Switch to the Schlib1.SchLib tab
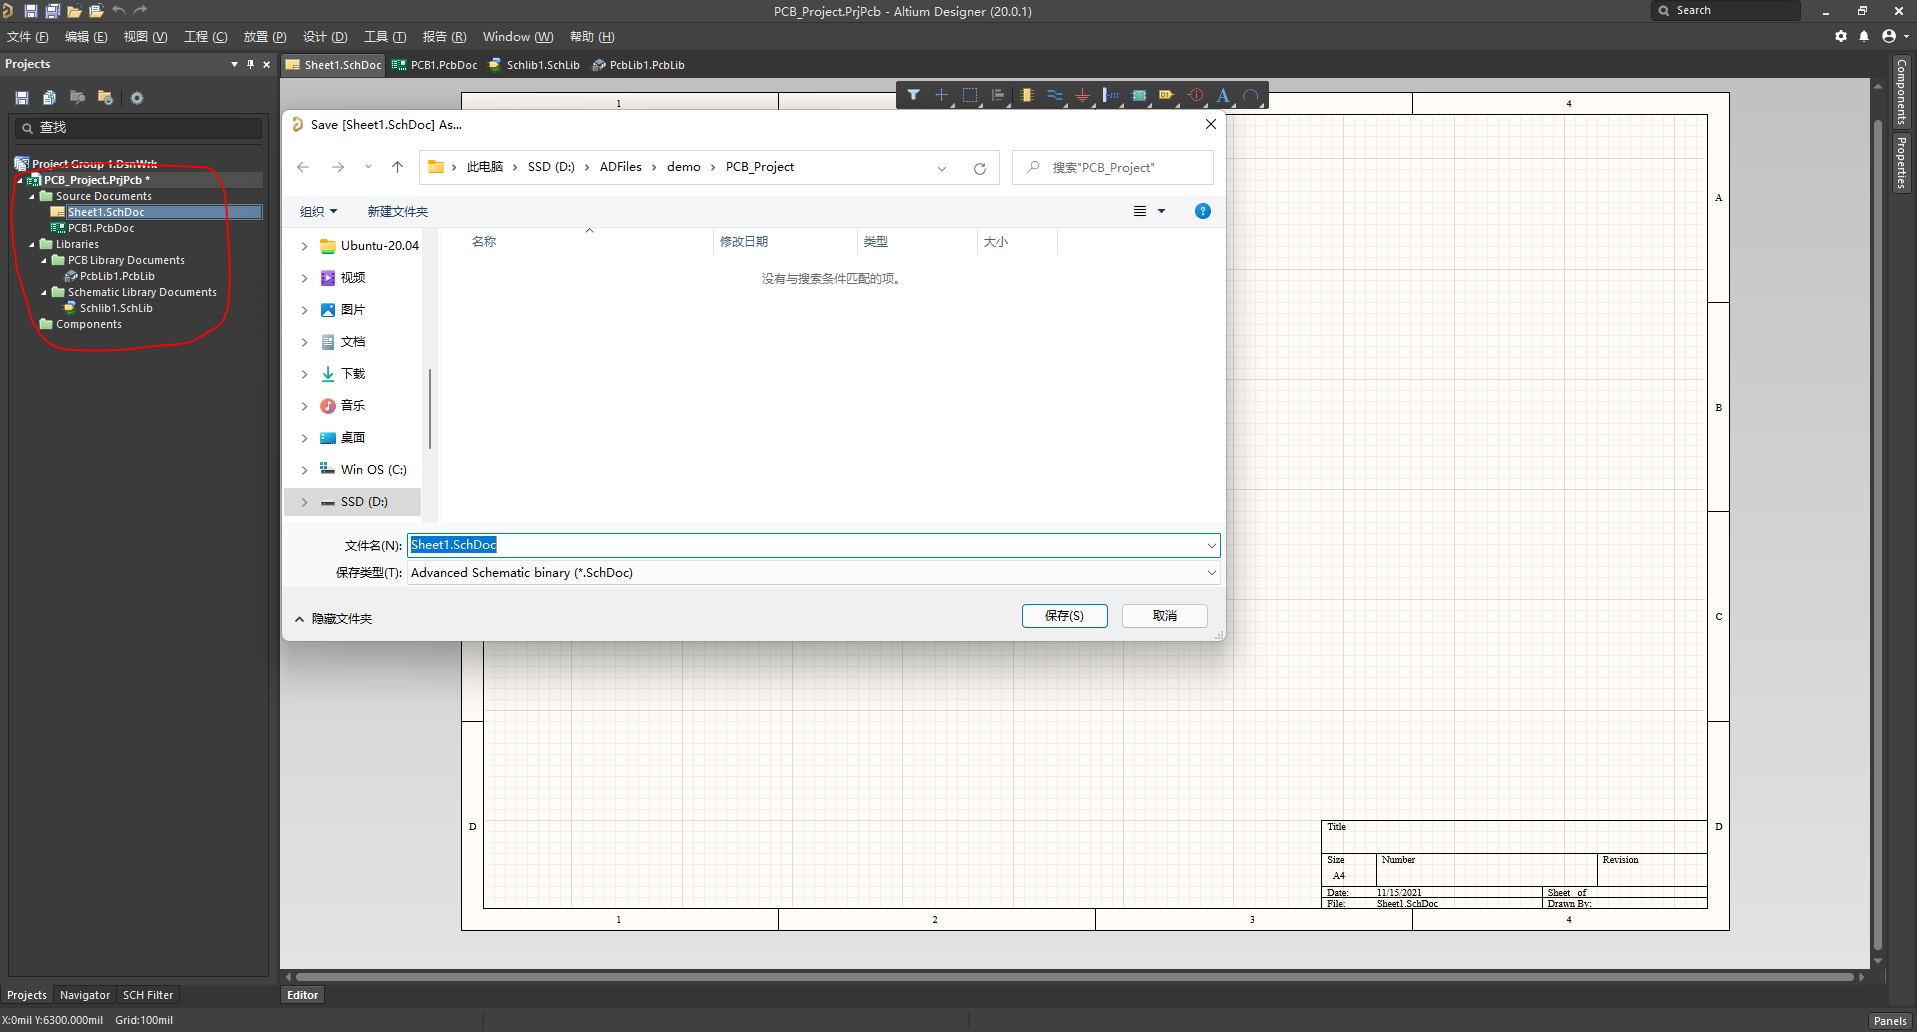Image resolution: width=1917 pixels, height=1032 pixels. coord(534,65)
